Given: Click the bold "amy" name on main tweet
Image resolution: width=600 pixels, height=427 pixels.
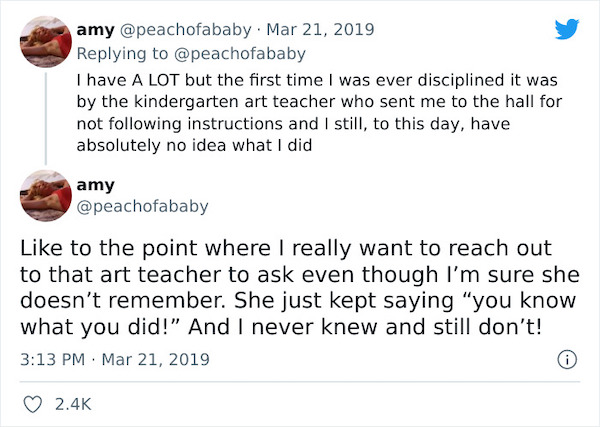Looking at the screenshot, I should pos(96,185).
